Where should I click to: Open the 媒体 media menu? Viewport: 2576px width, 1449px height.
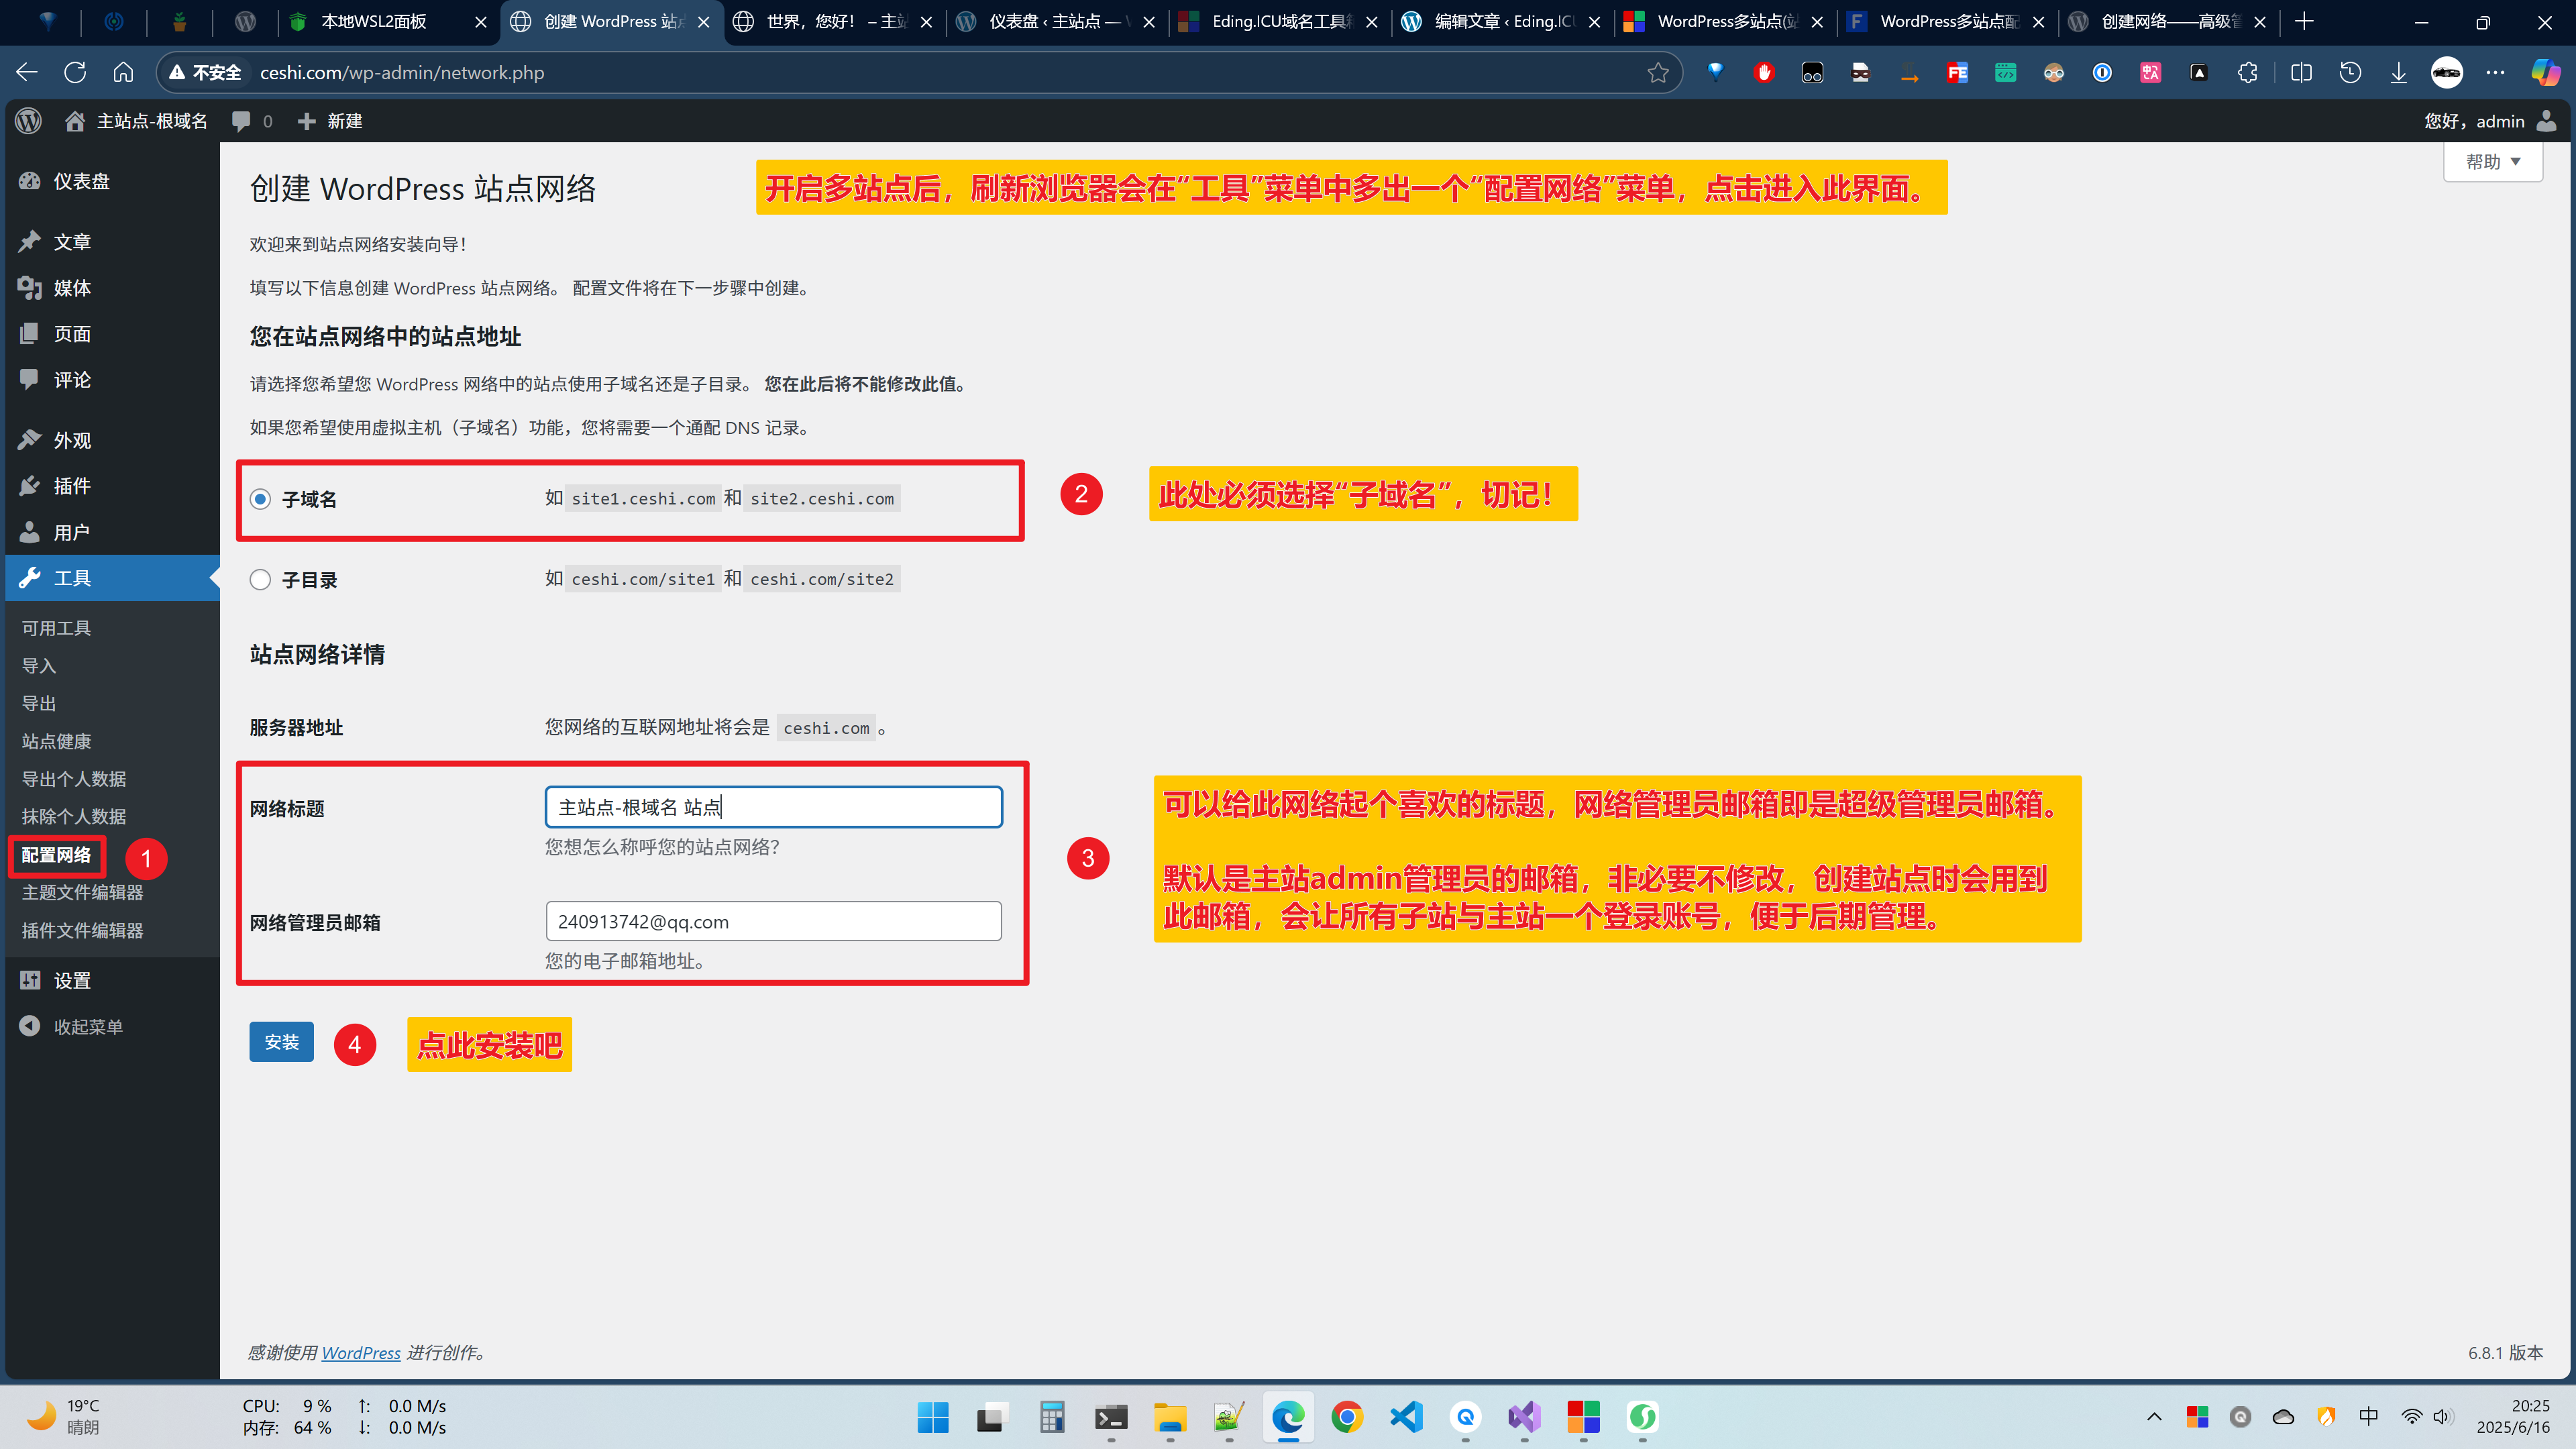tap(112, 288)
